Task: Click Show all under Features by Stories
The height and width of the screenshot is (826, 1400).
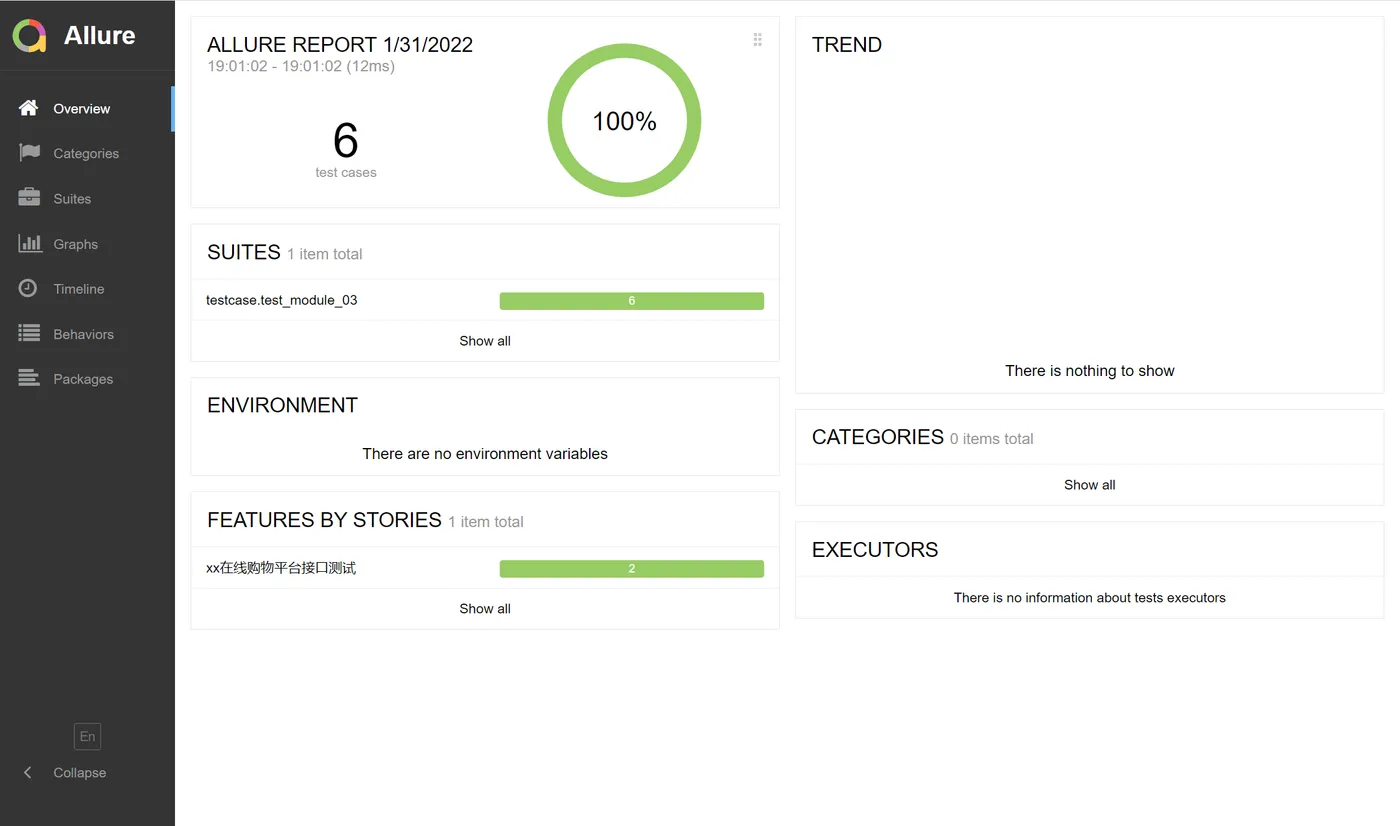Action: [485, 608]
